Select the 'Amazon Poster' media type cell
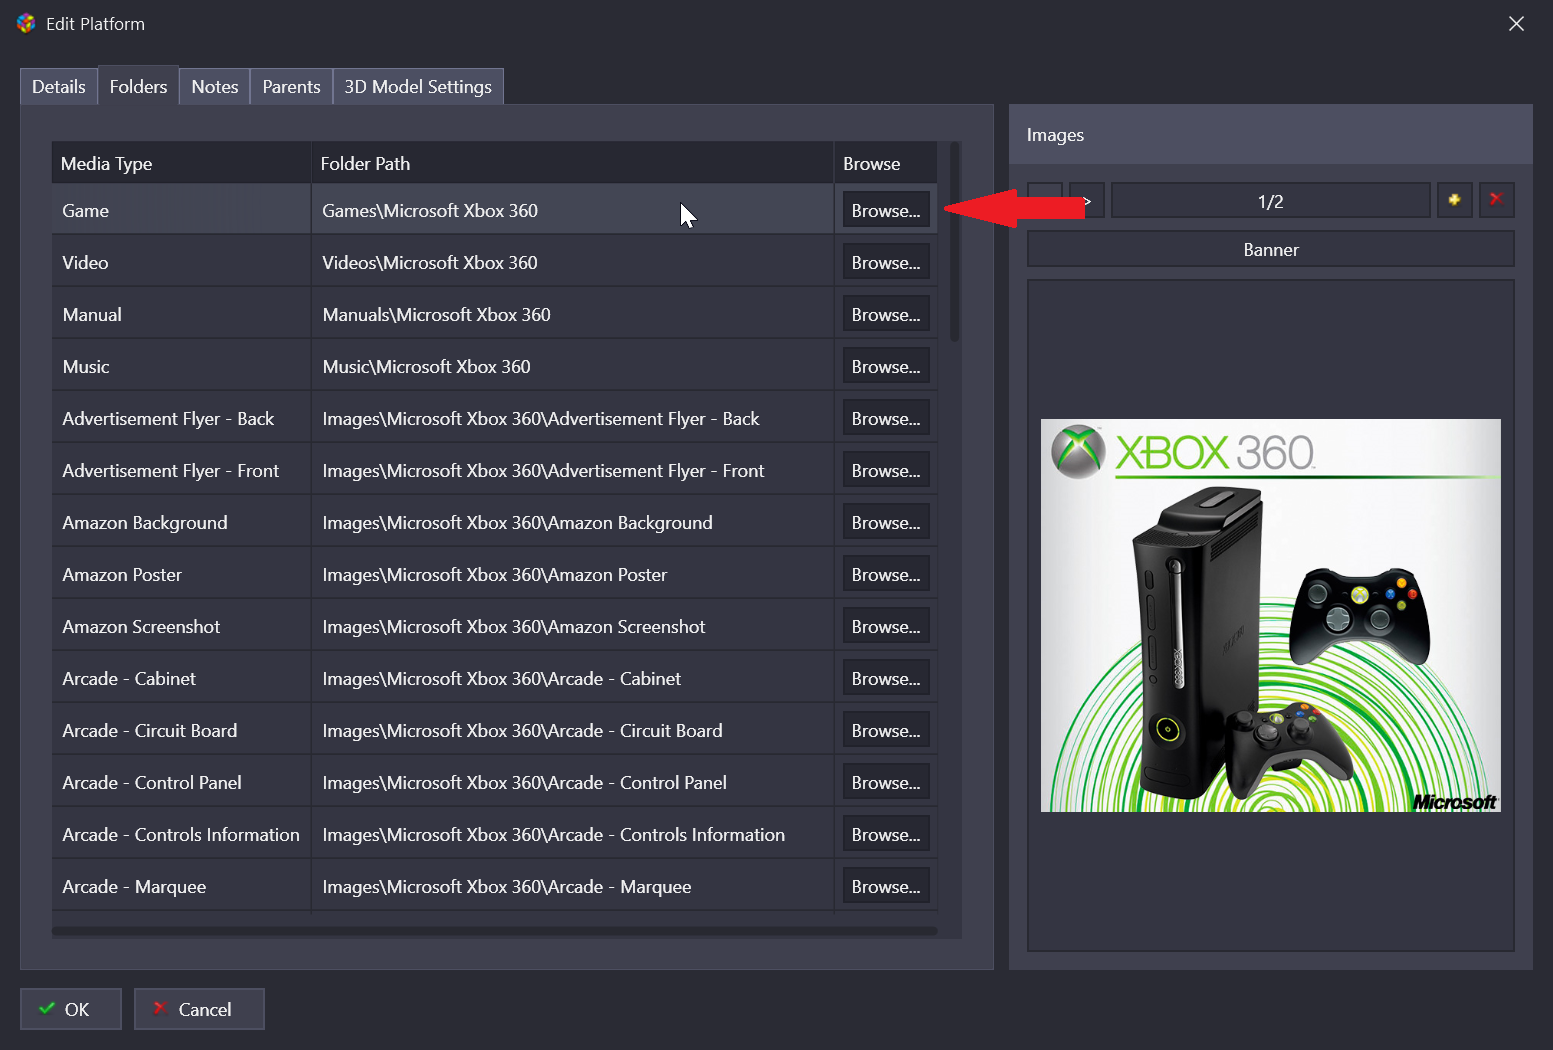This screenshot has width=1553, height=1050. click(181, 574)
